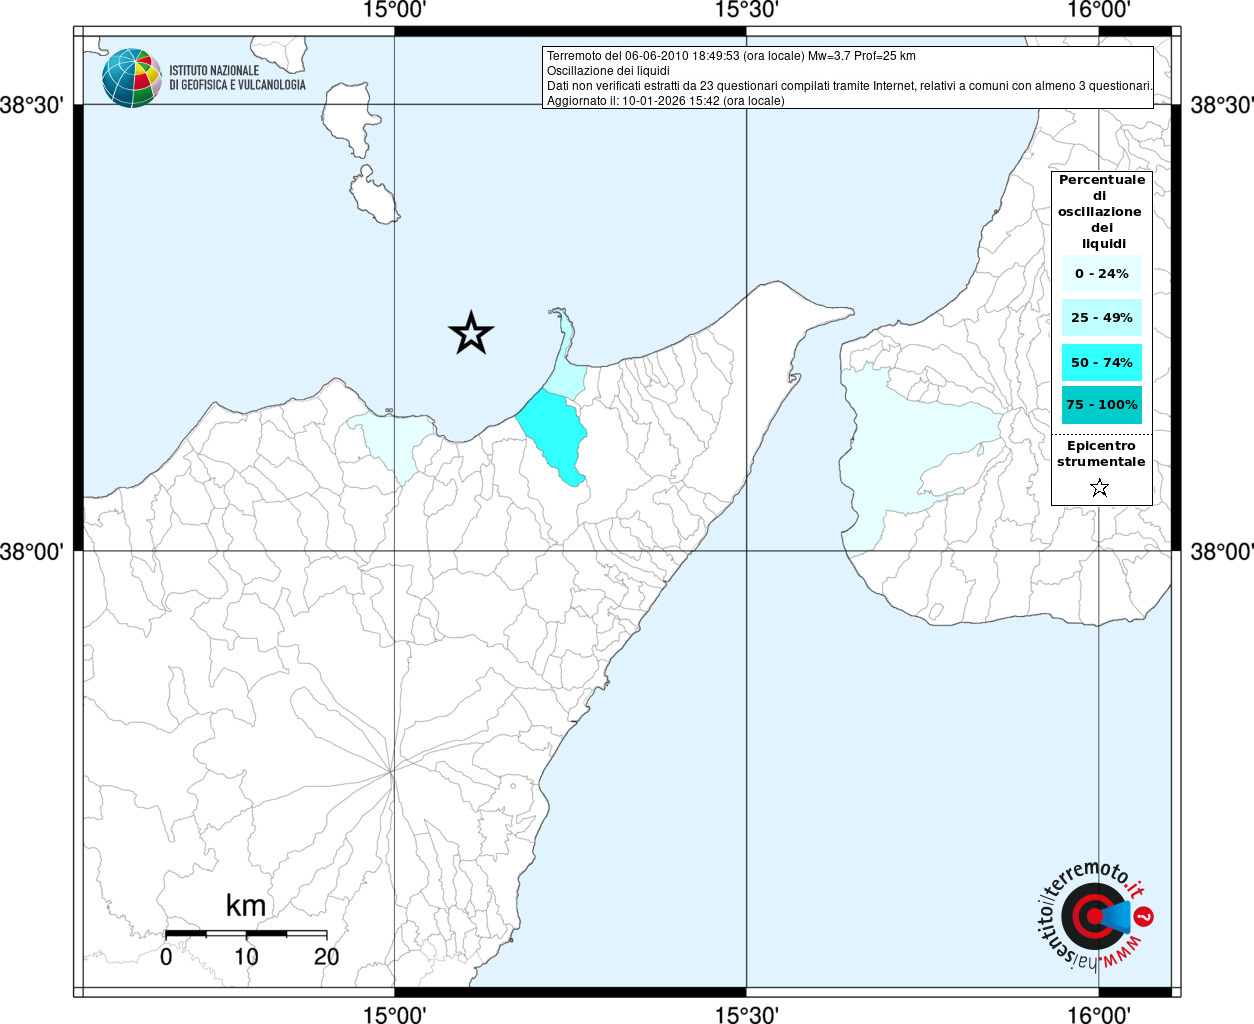Viewport: 1254px width, 1024px height.
Task: Click the right 38°30' latitude label
Action: pos(1221,105)
